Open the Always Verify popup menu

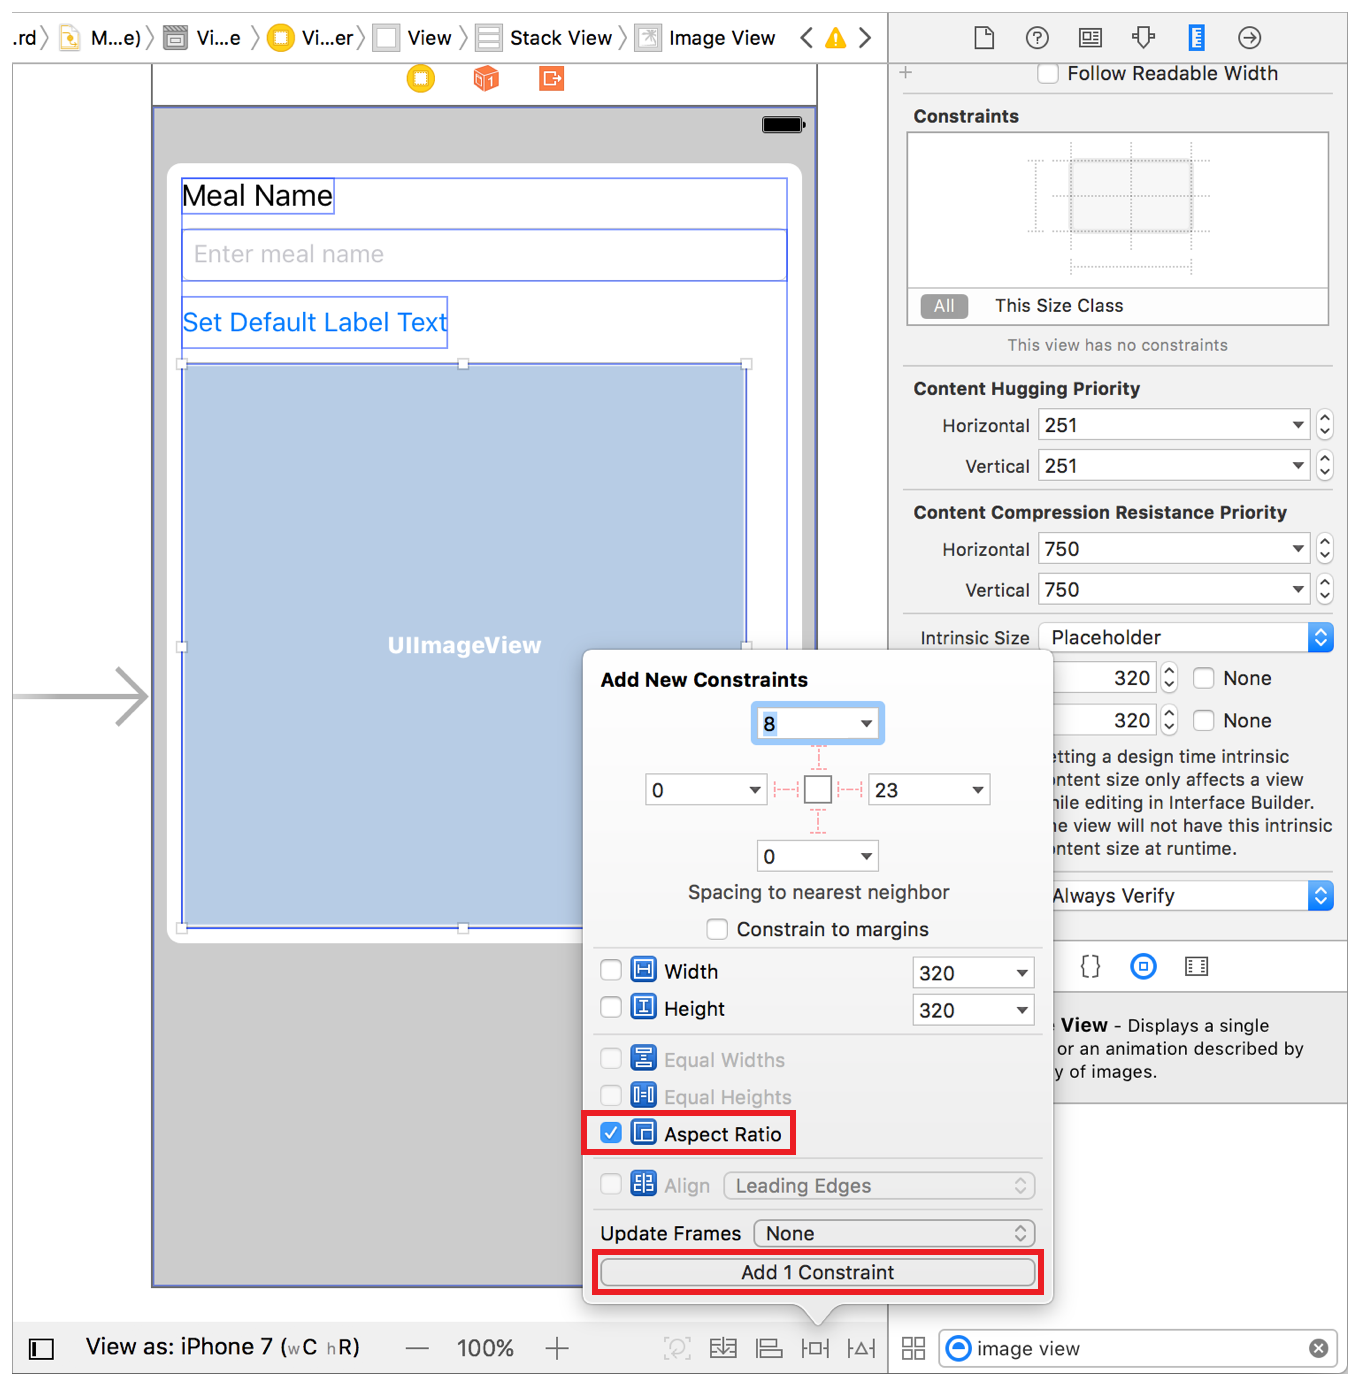[1192, 895]
